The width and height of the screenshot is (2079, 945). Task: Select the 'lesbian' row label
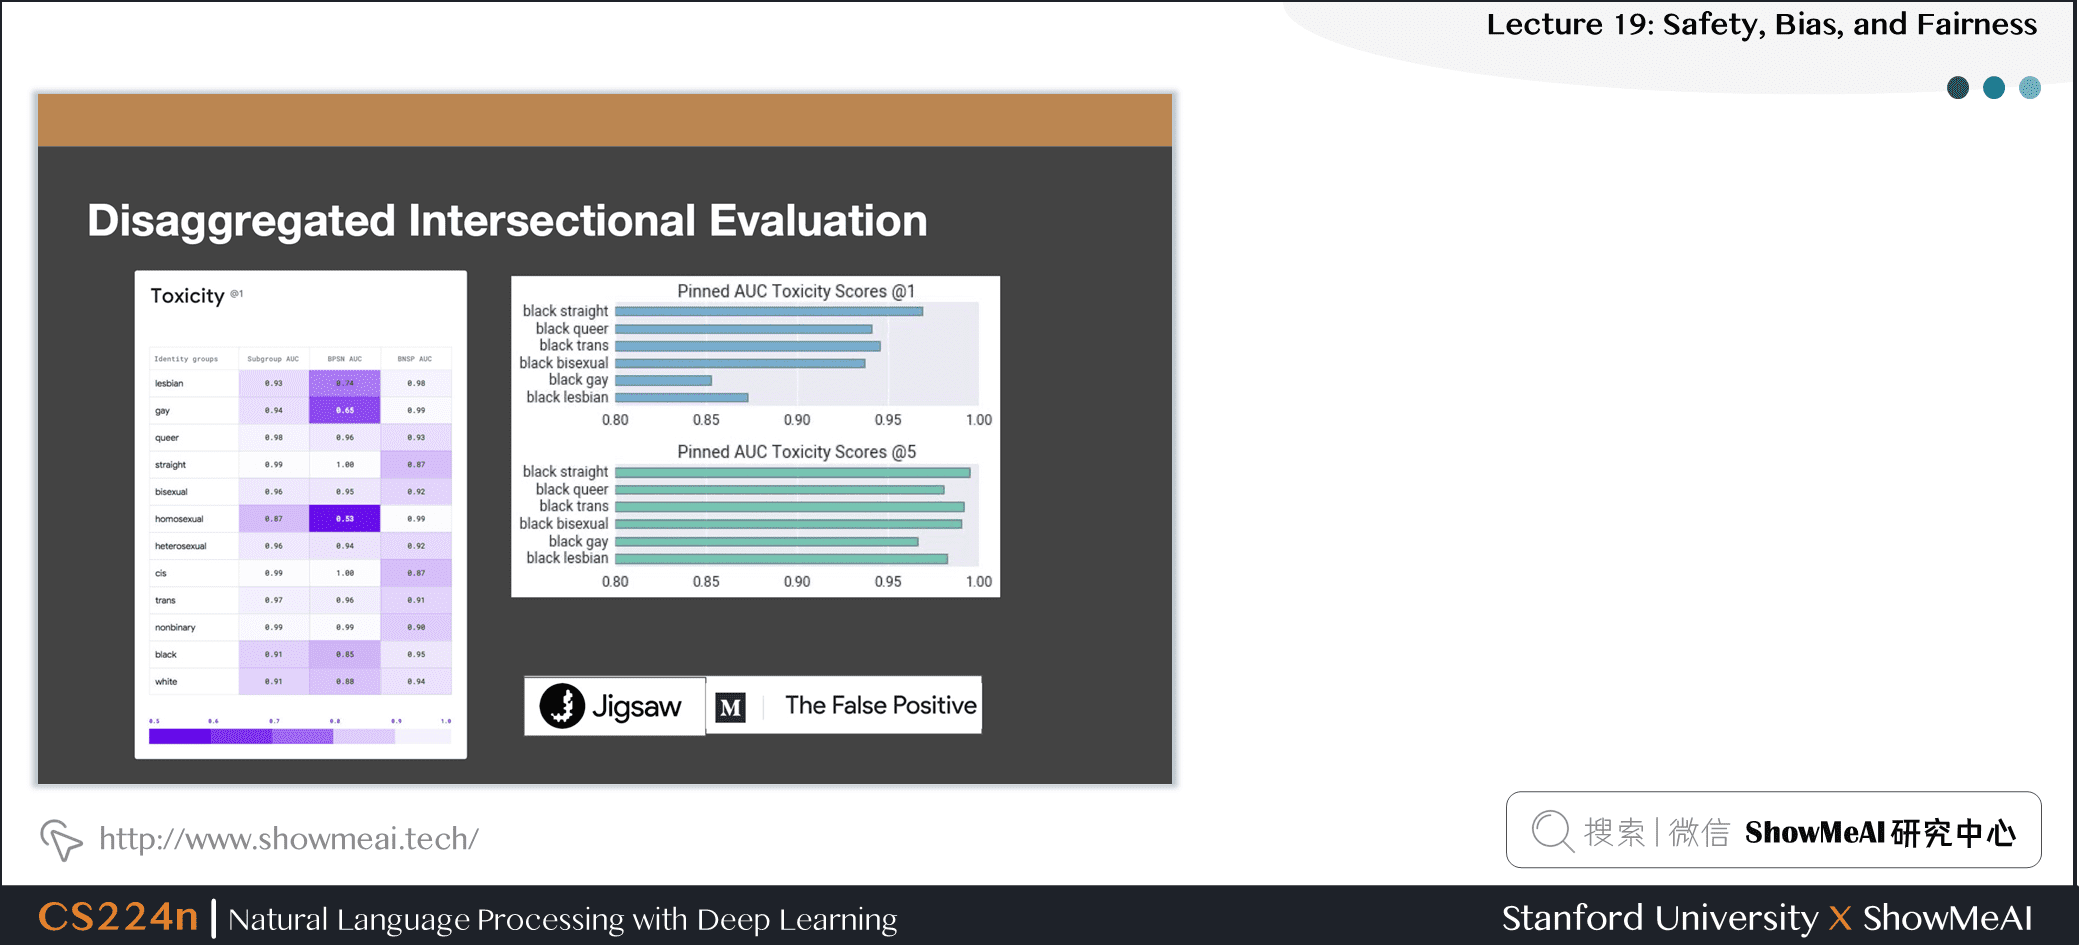pos(169,383)
